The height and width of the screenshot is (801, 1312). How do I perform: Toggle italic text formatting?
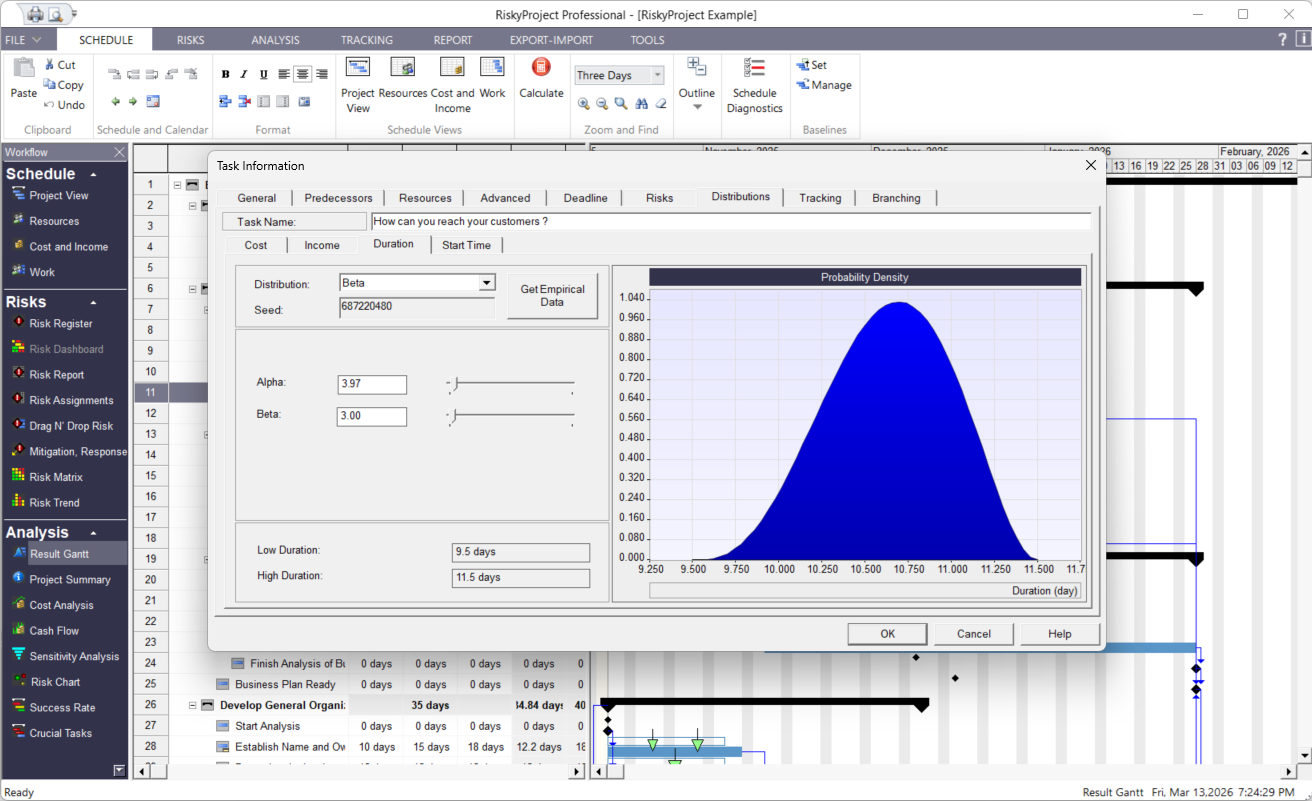[x=243, y=73]
